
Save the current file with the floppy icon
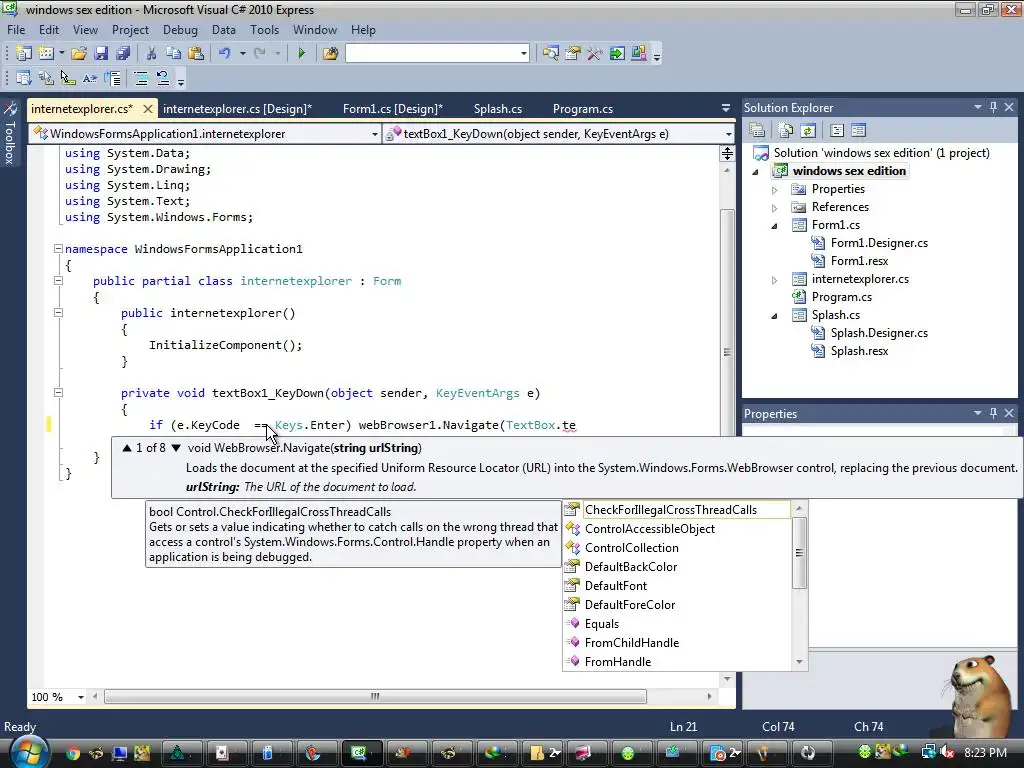[101, 54]
